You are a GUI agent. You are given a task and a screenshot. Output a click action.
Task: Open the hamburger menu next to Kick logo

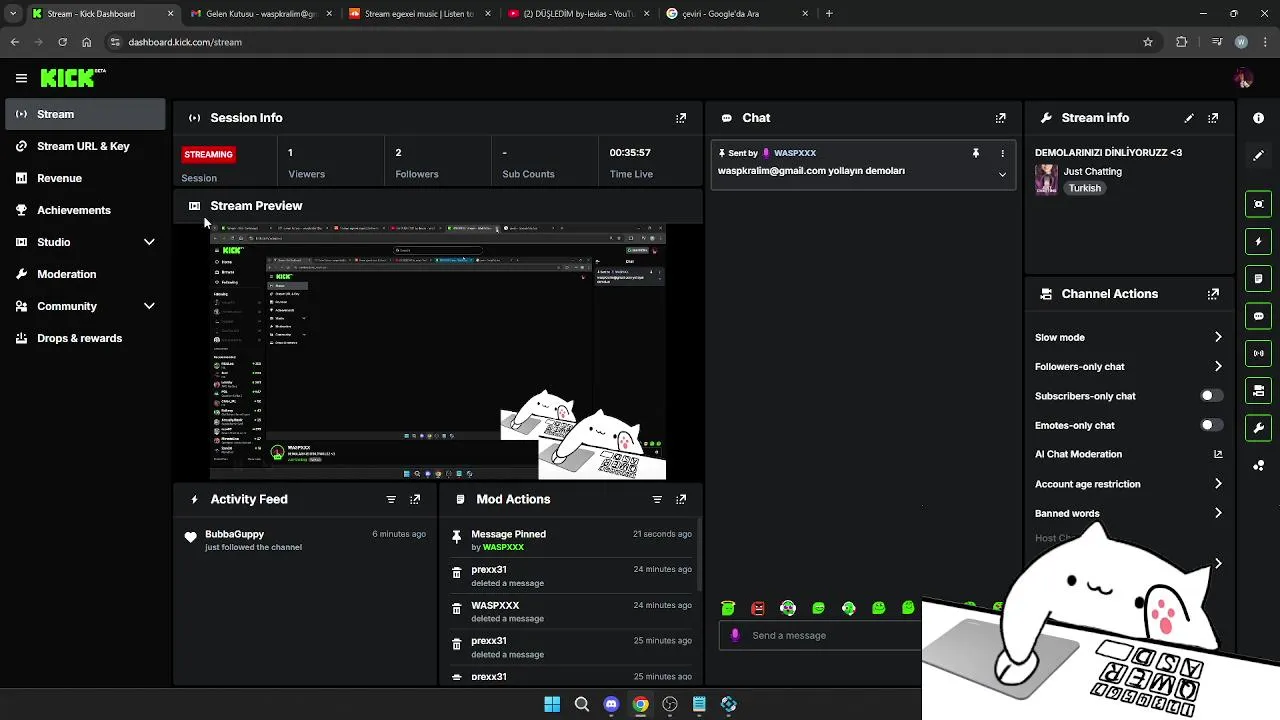point(21,78)
